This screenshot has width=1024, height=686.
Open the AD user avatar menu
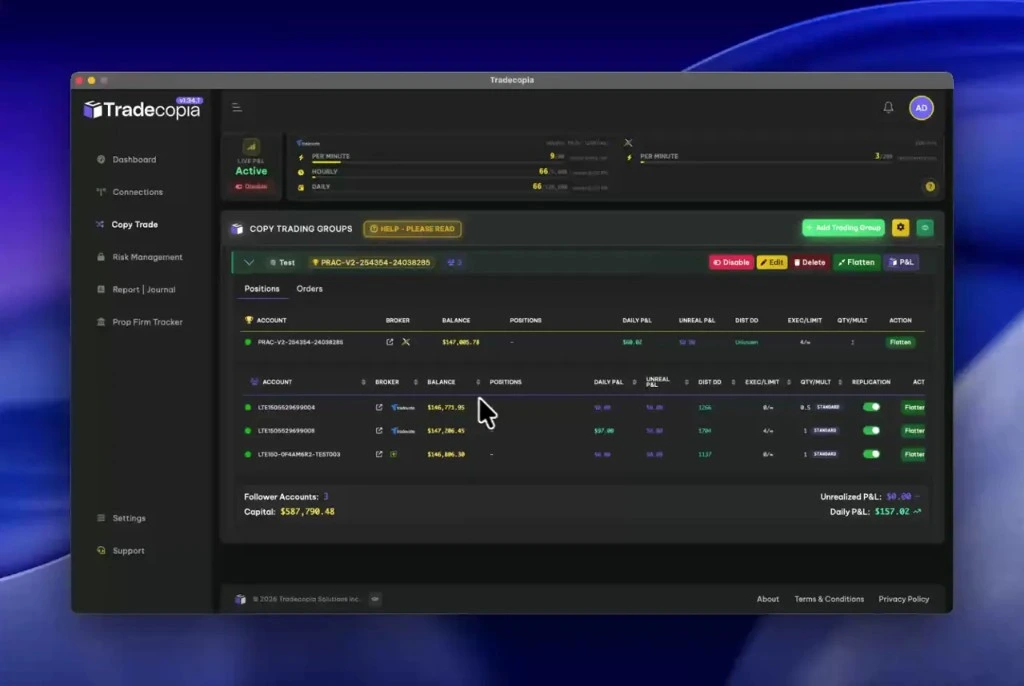(921, 108)
